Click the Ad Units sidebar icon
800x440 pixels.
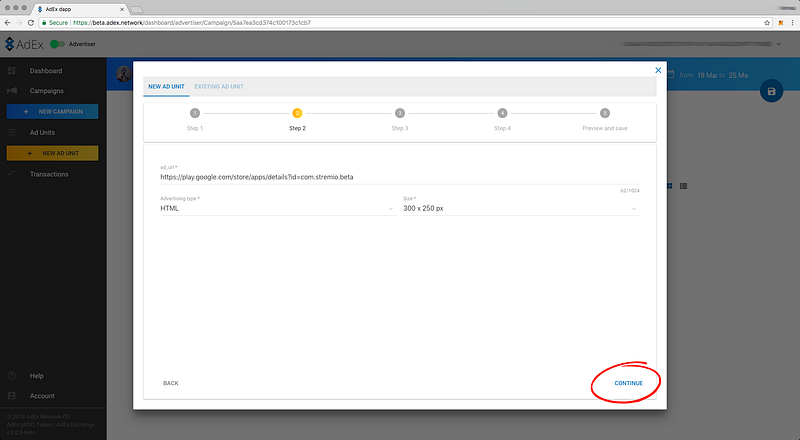[12, 132]
